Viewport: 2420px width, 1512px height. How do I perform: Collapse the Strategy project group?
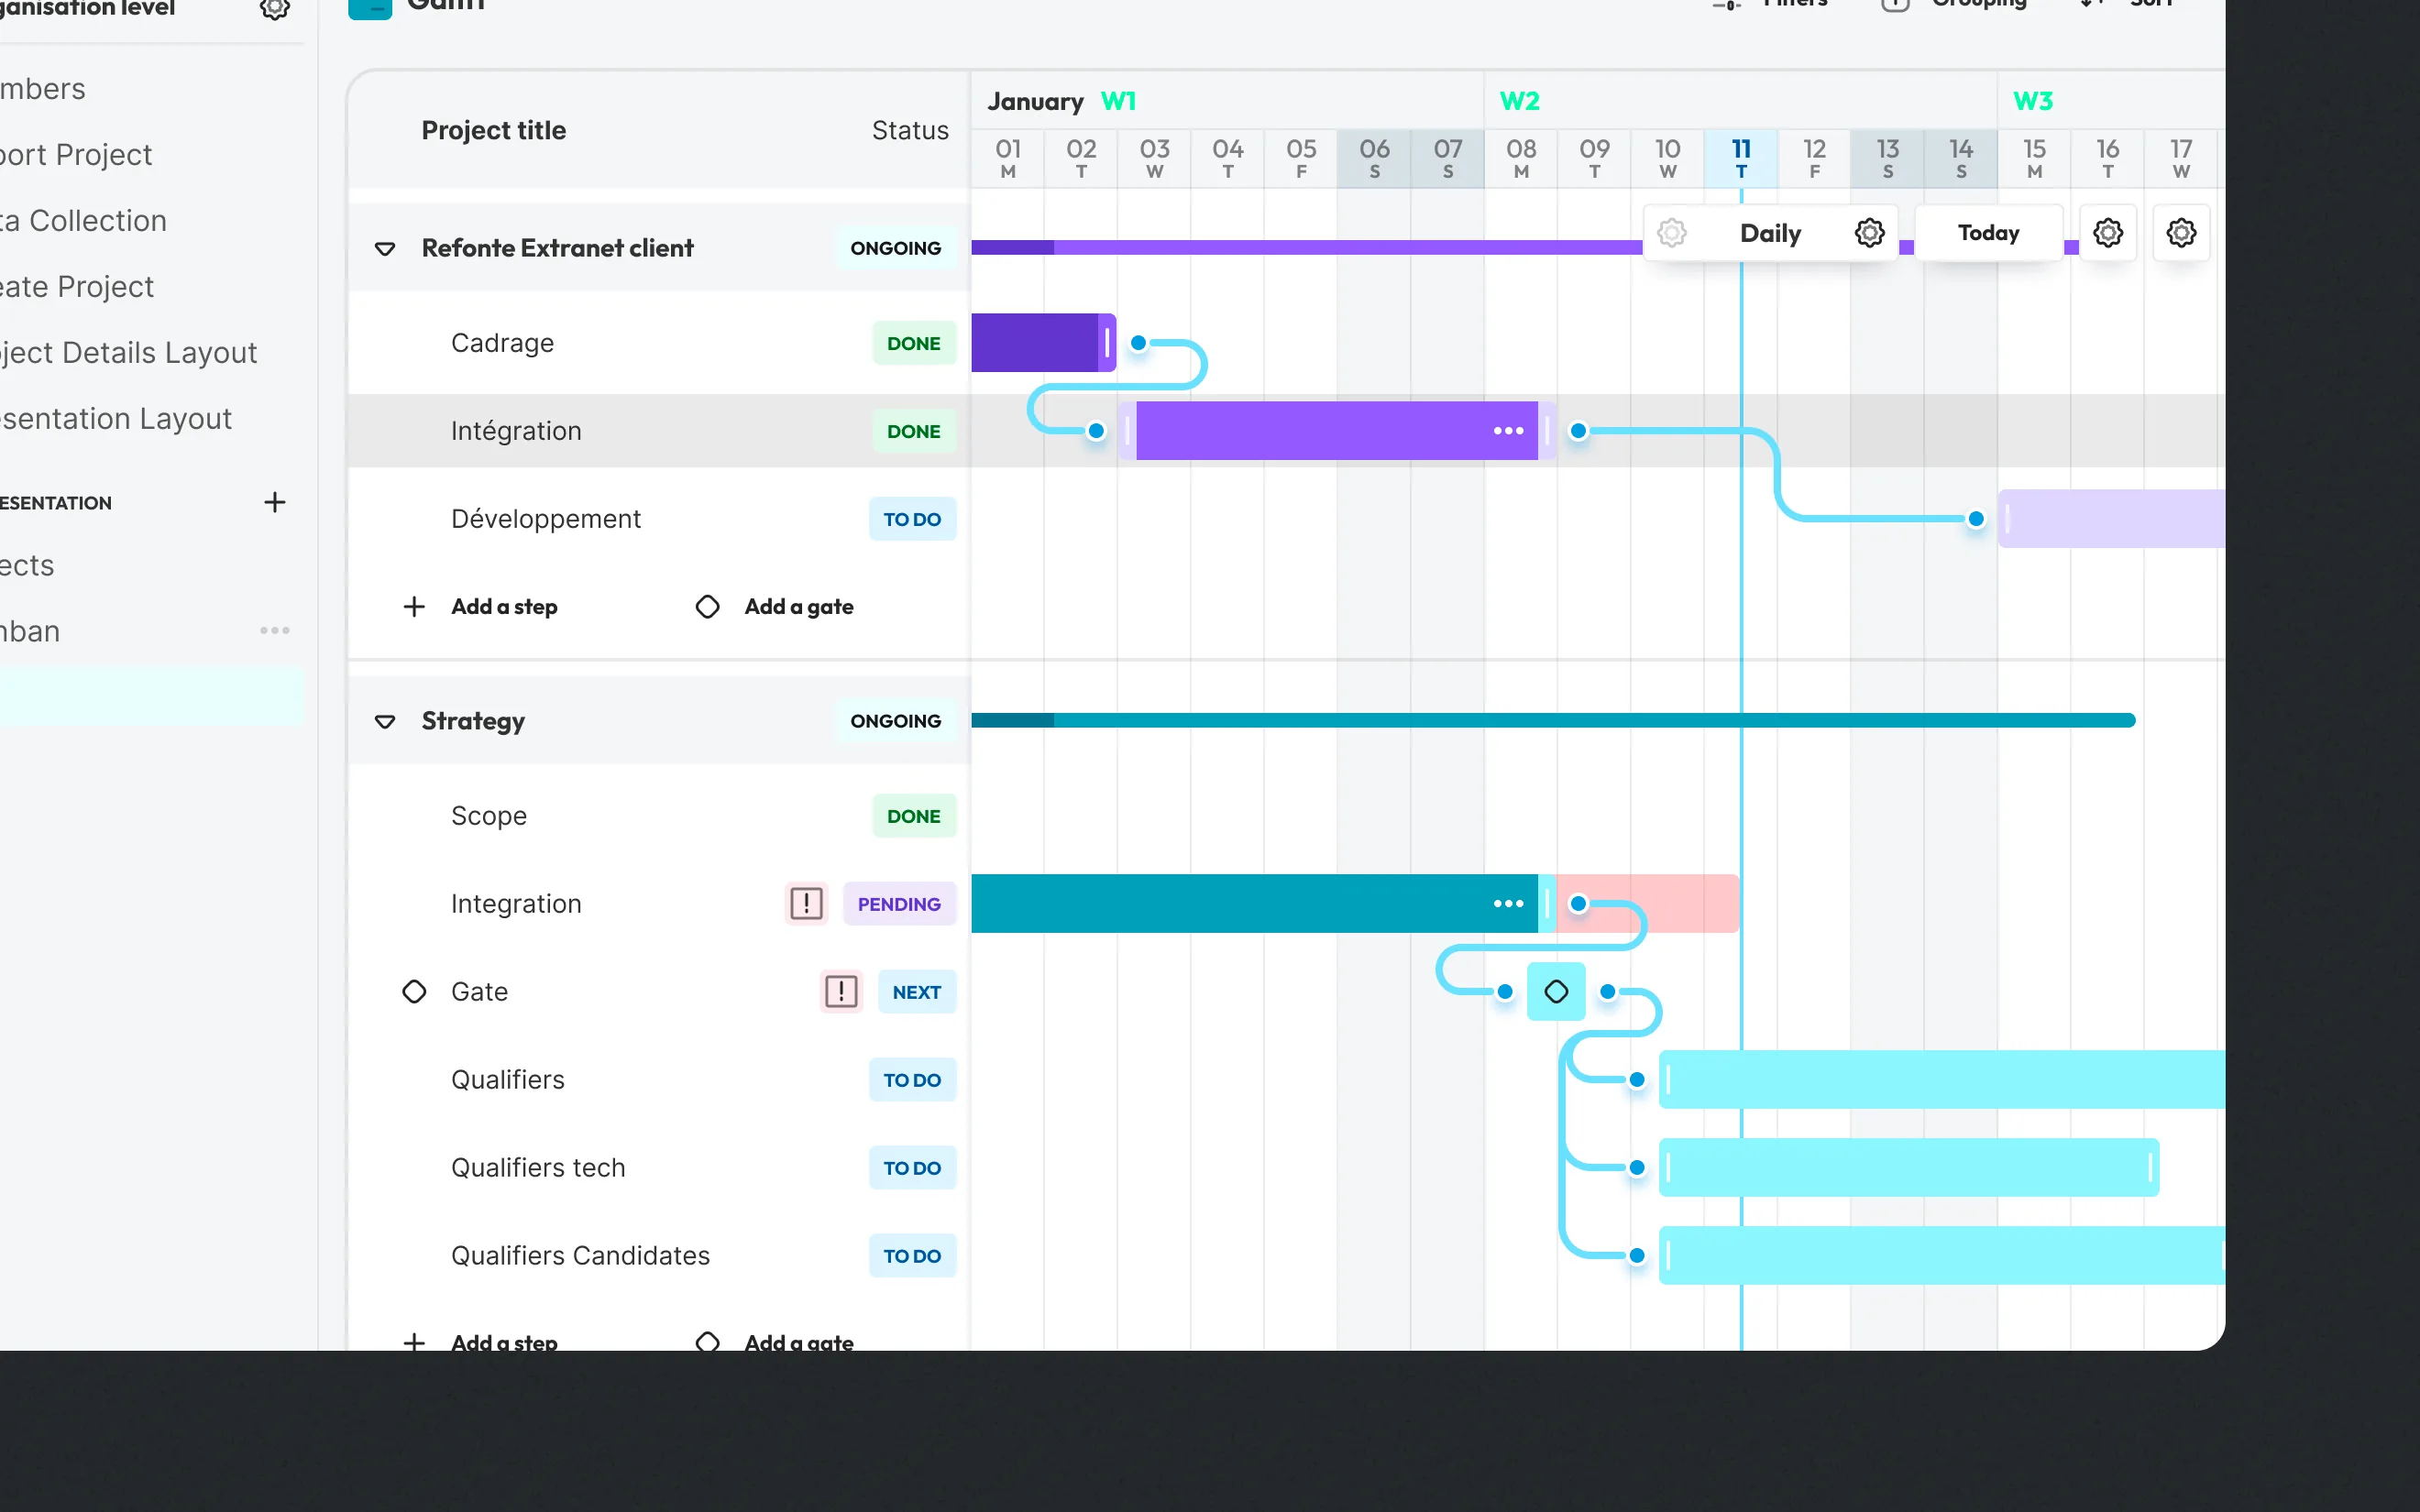point(385,722)
